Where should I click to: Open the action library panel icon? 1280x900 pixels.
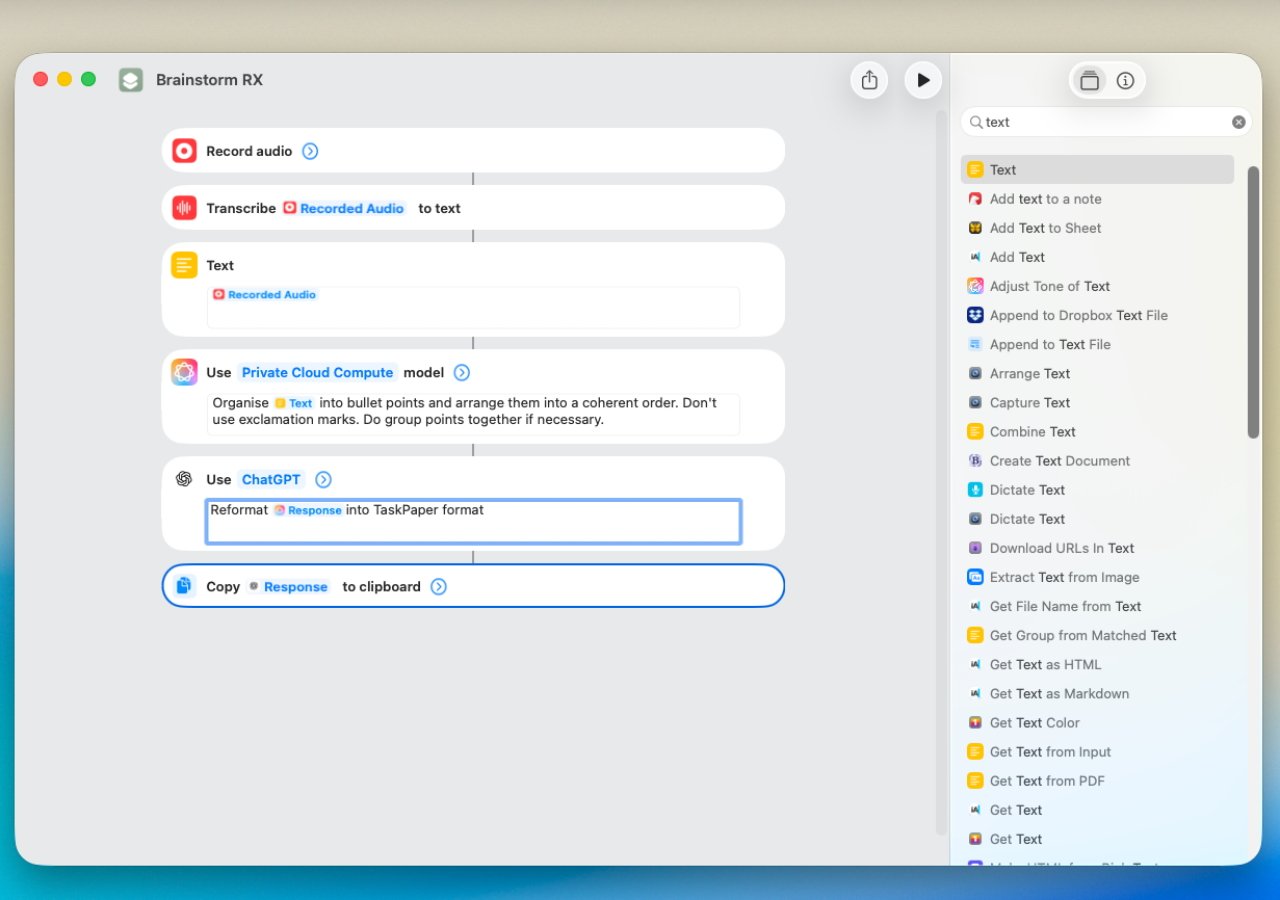pos(1089,81)
